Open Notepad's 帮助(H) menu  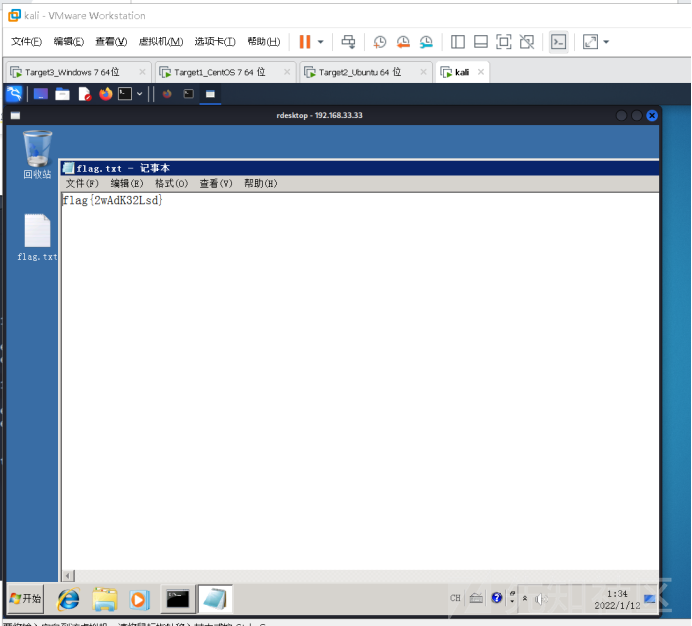click(x=261, y=183)
